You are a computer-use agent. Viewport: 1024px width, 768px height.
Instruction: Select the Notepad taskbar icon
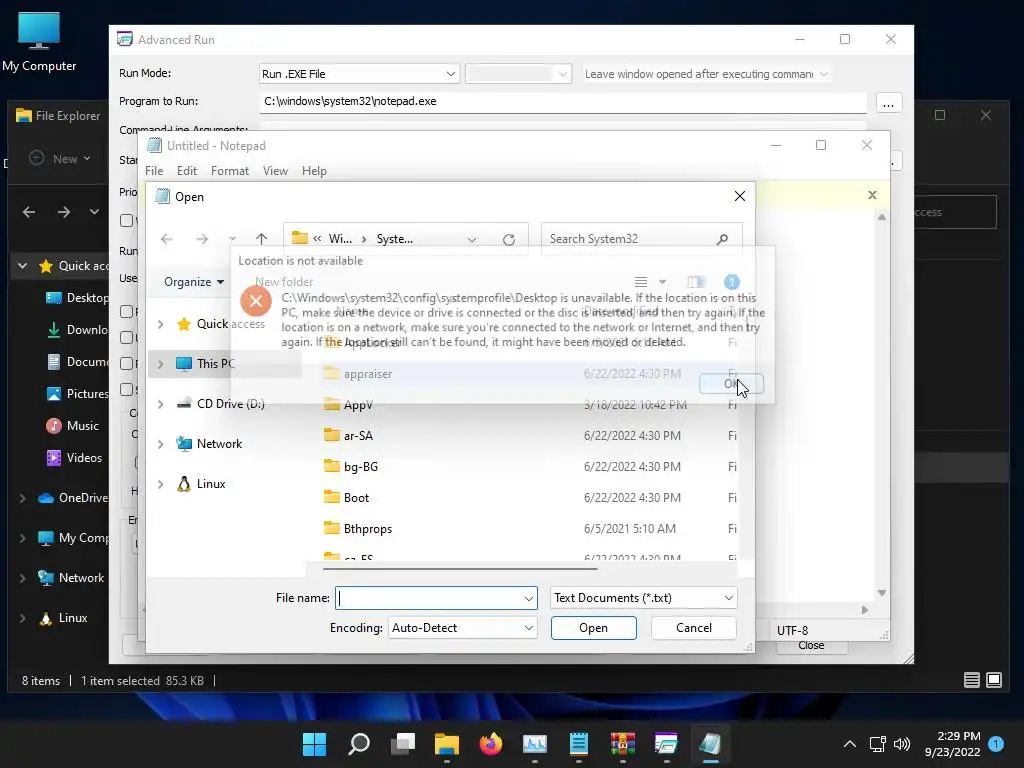(x=711, y=743)
